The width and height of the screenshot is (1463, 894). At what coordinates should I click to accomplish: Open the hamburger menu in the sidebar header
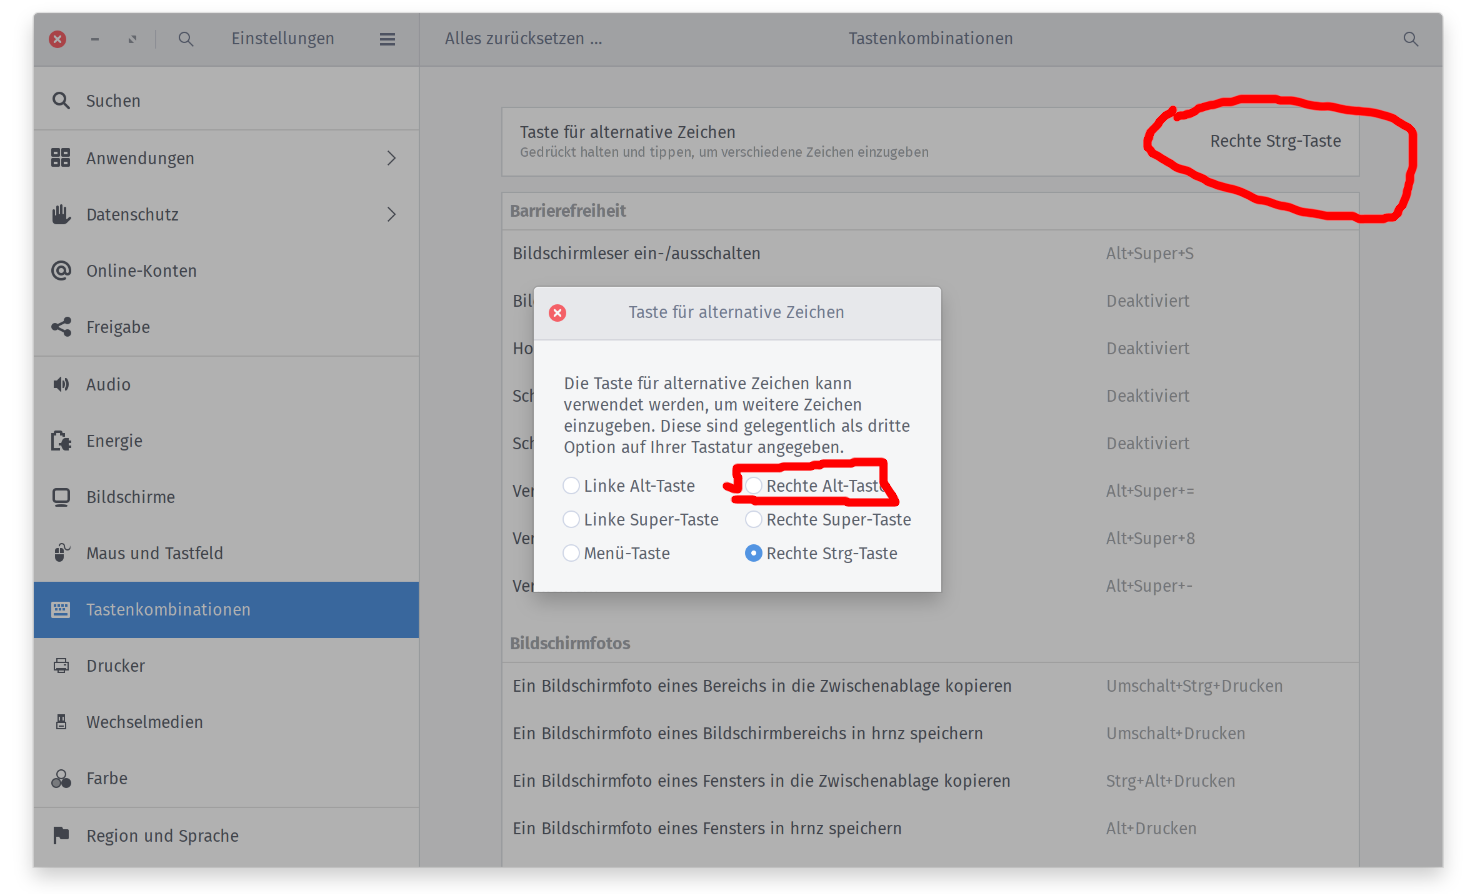[x=387, y=39]
